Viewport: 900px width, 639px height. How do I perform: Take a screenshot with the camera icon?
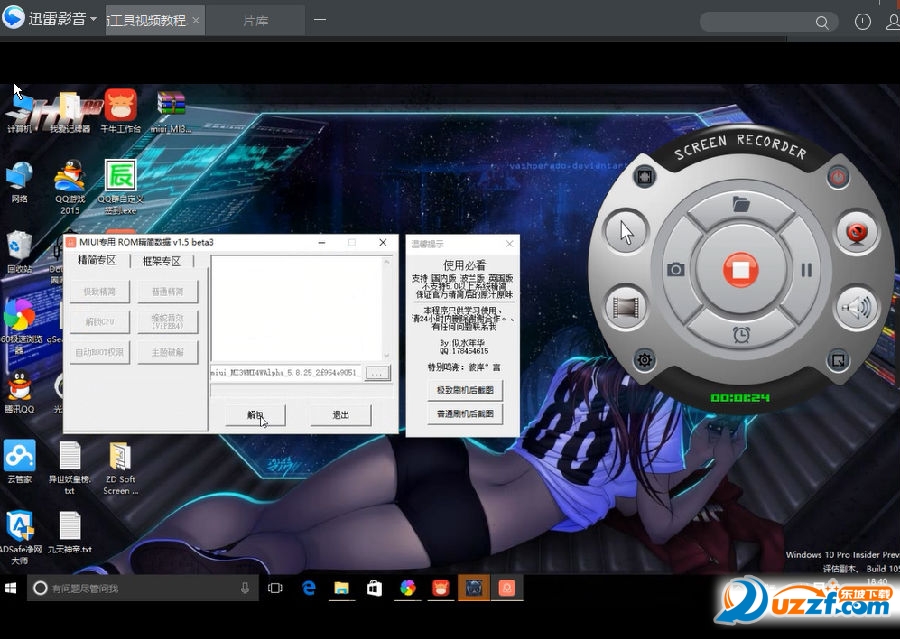pos(676,270)
